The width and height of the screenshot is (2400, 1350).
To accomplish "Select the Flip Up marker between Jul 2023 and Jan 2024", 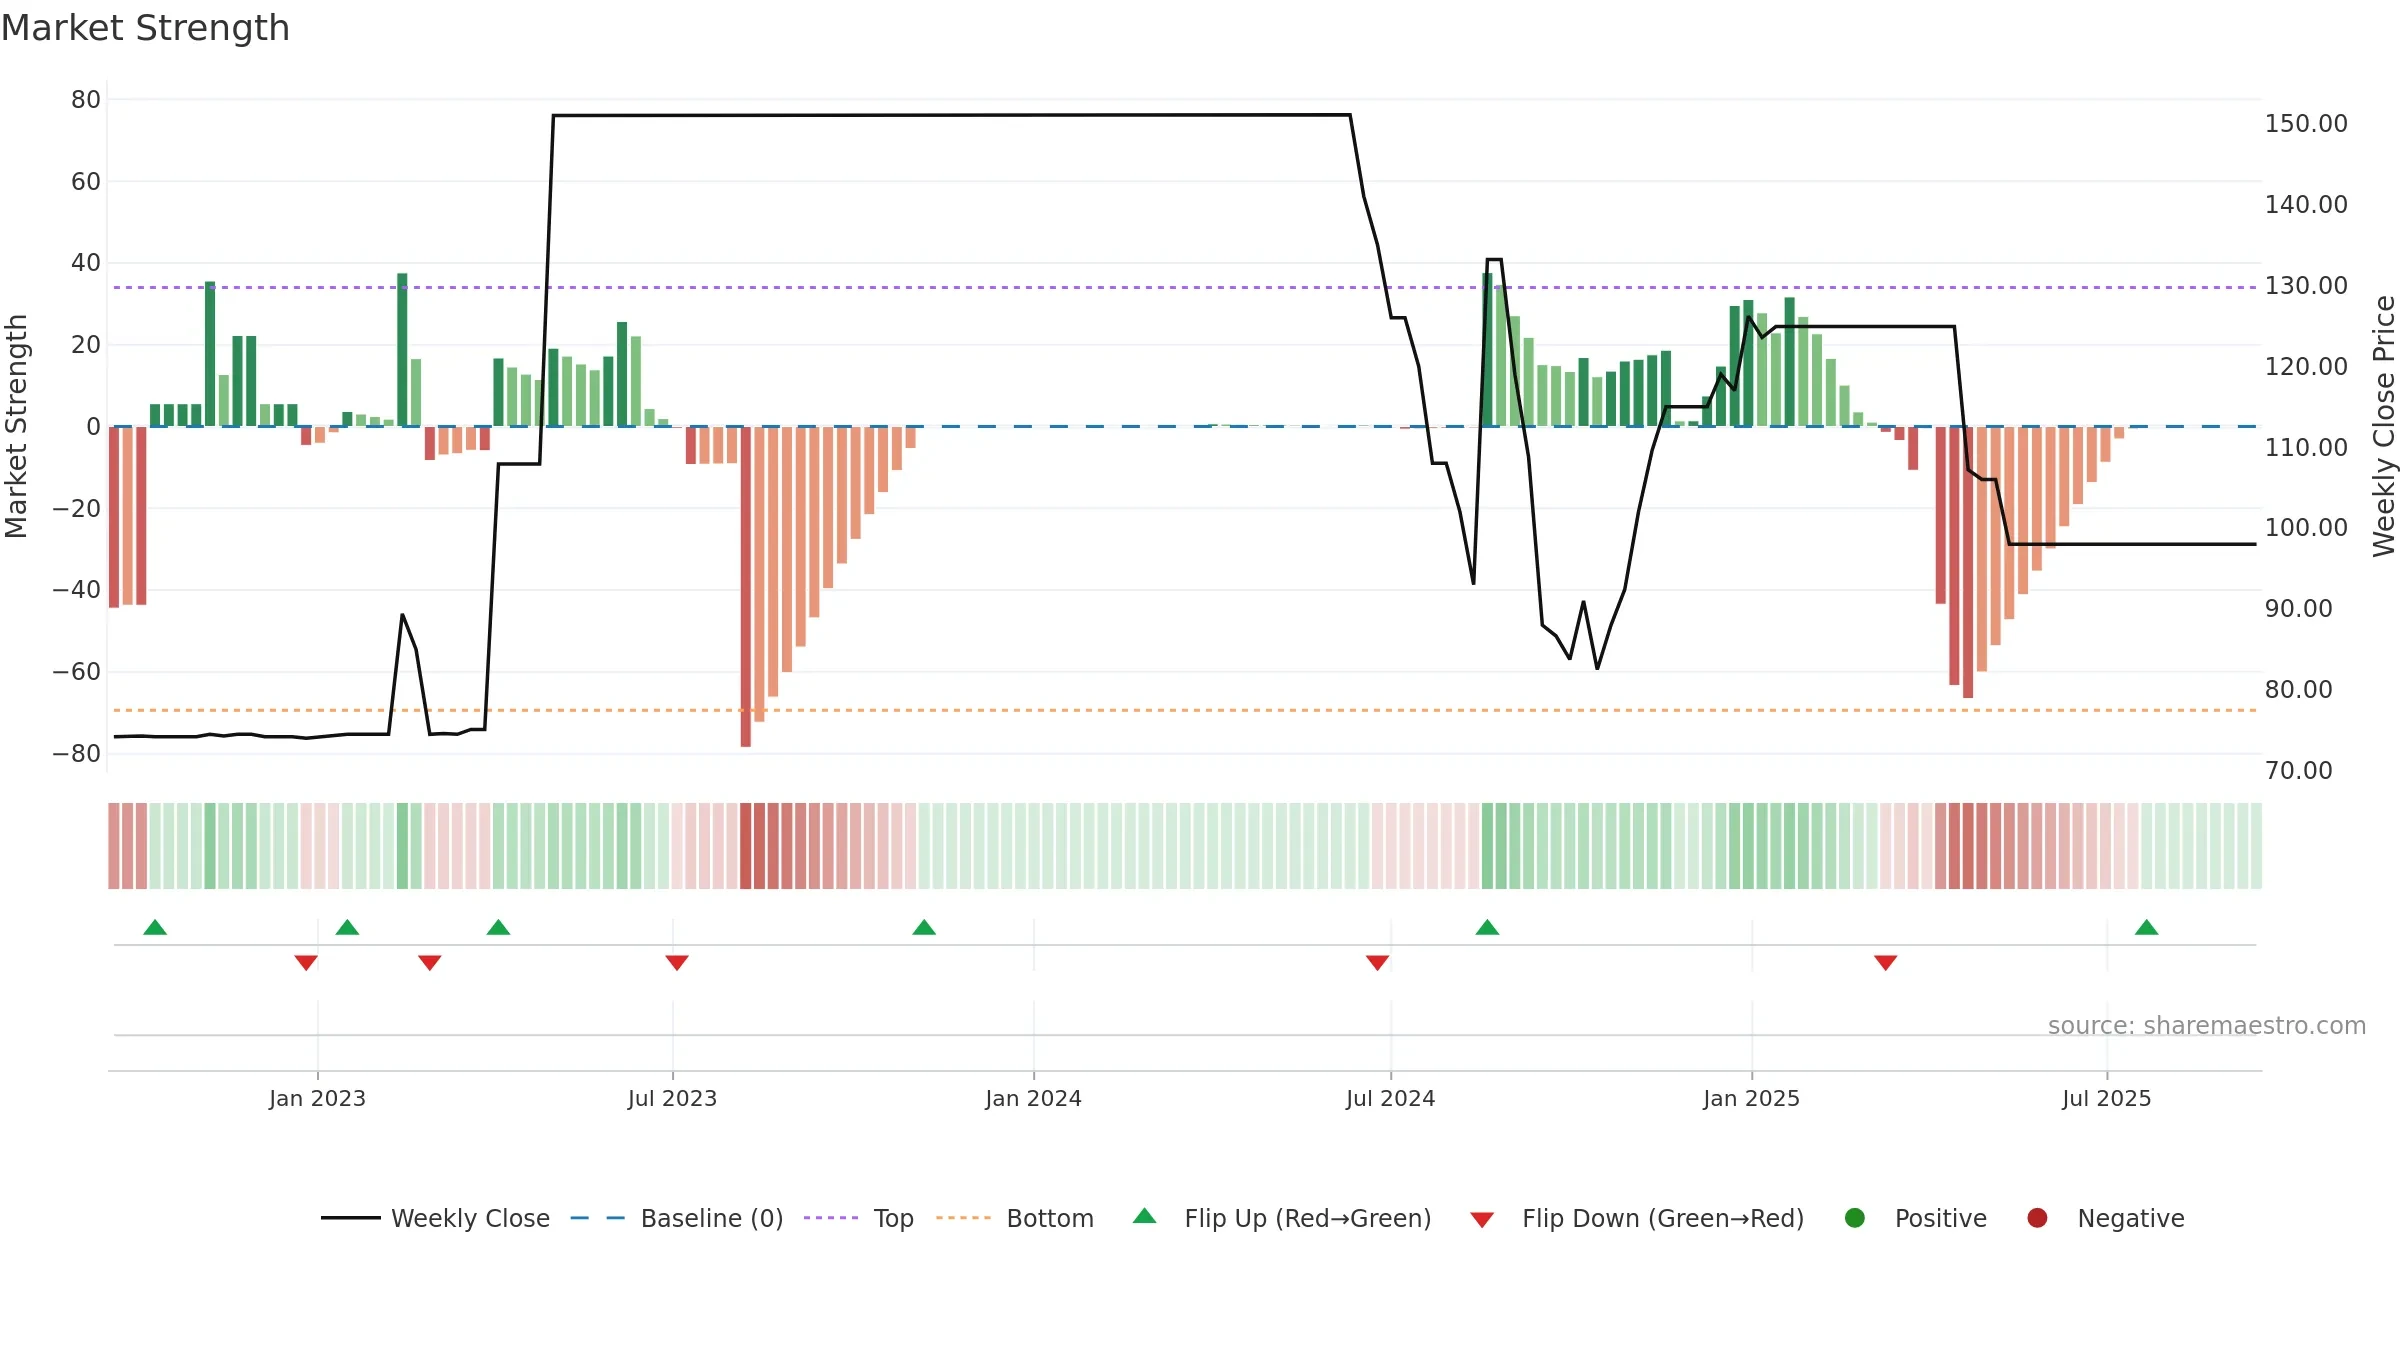I will 924,927.
